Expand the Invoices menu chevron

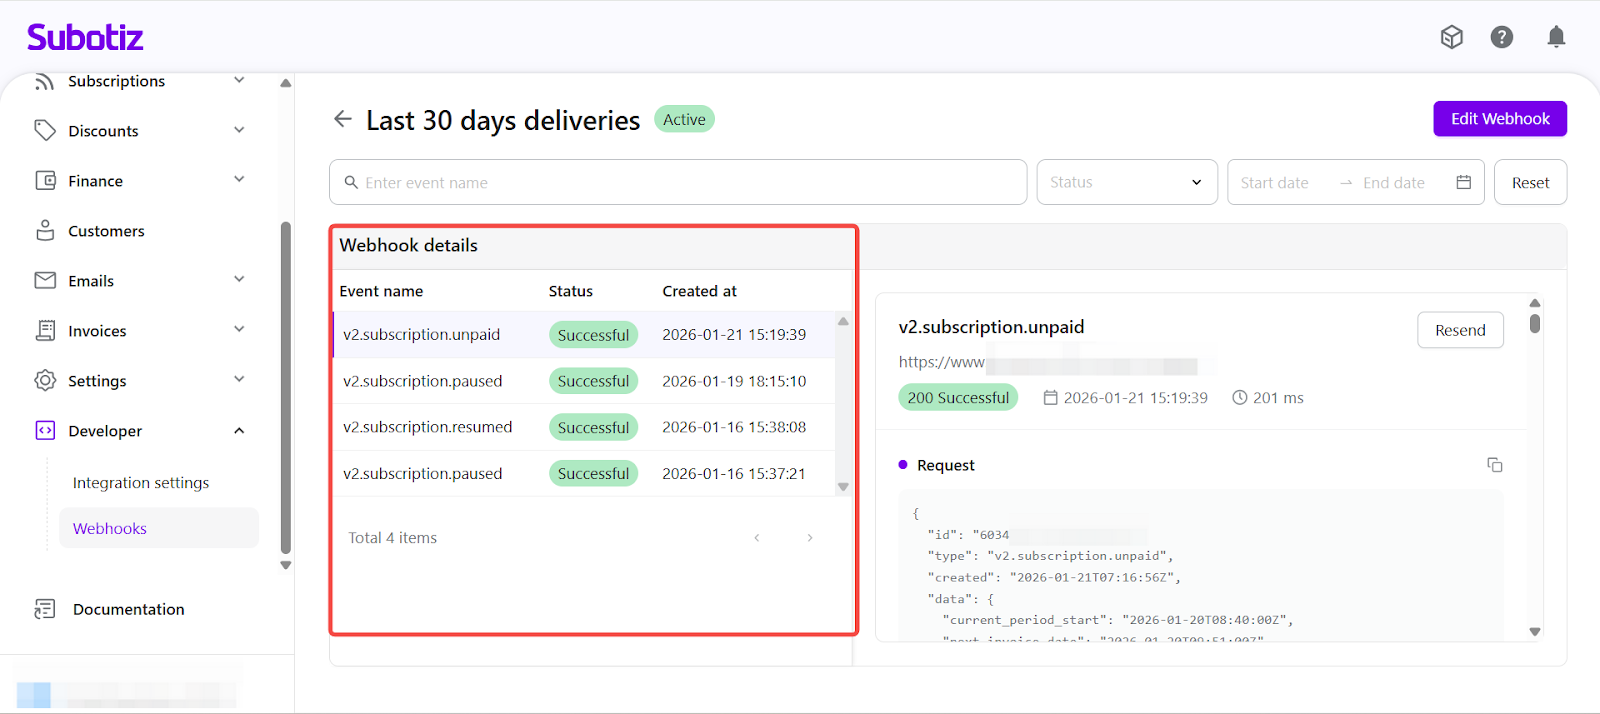(239, 330)
